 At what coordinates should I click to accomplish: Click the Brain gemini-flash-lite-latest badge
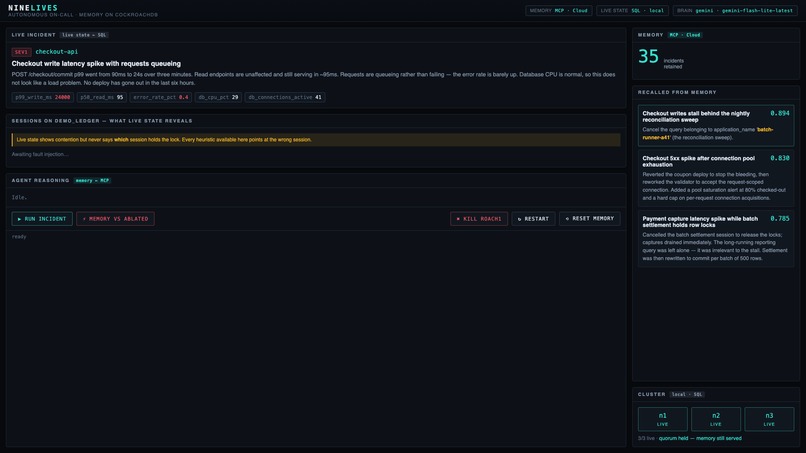[735, 10]
